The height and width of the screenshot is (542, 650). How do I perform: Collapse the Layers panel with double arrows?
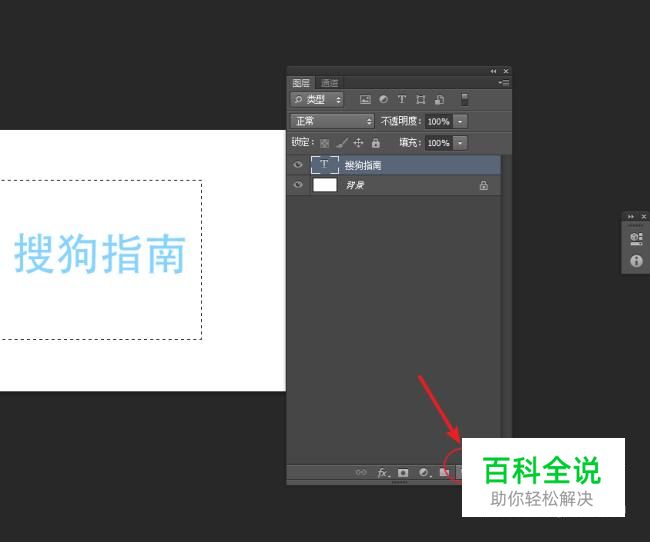tap(493, 71)
